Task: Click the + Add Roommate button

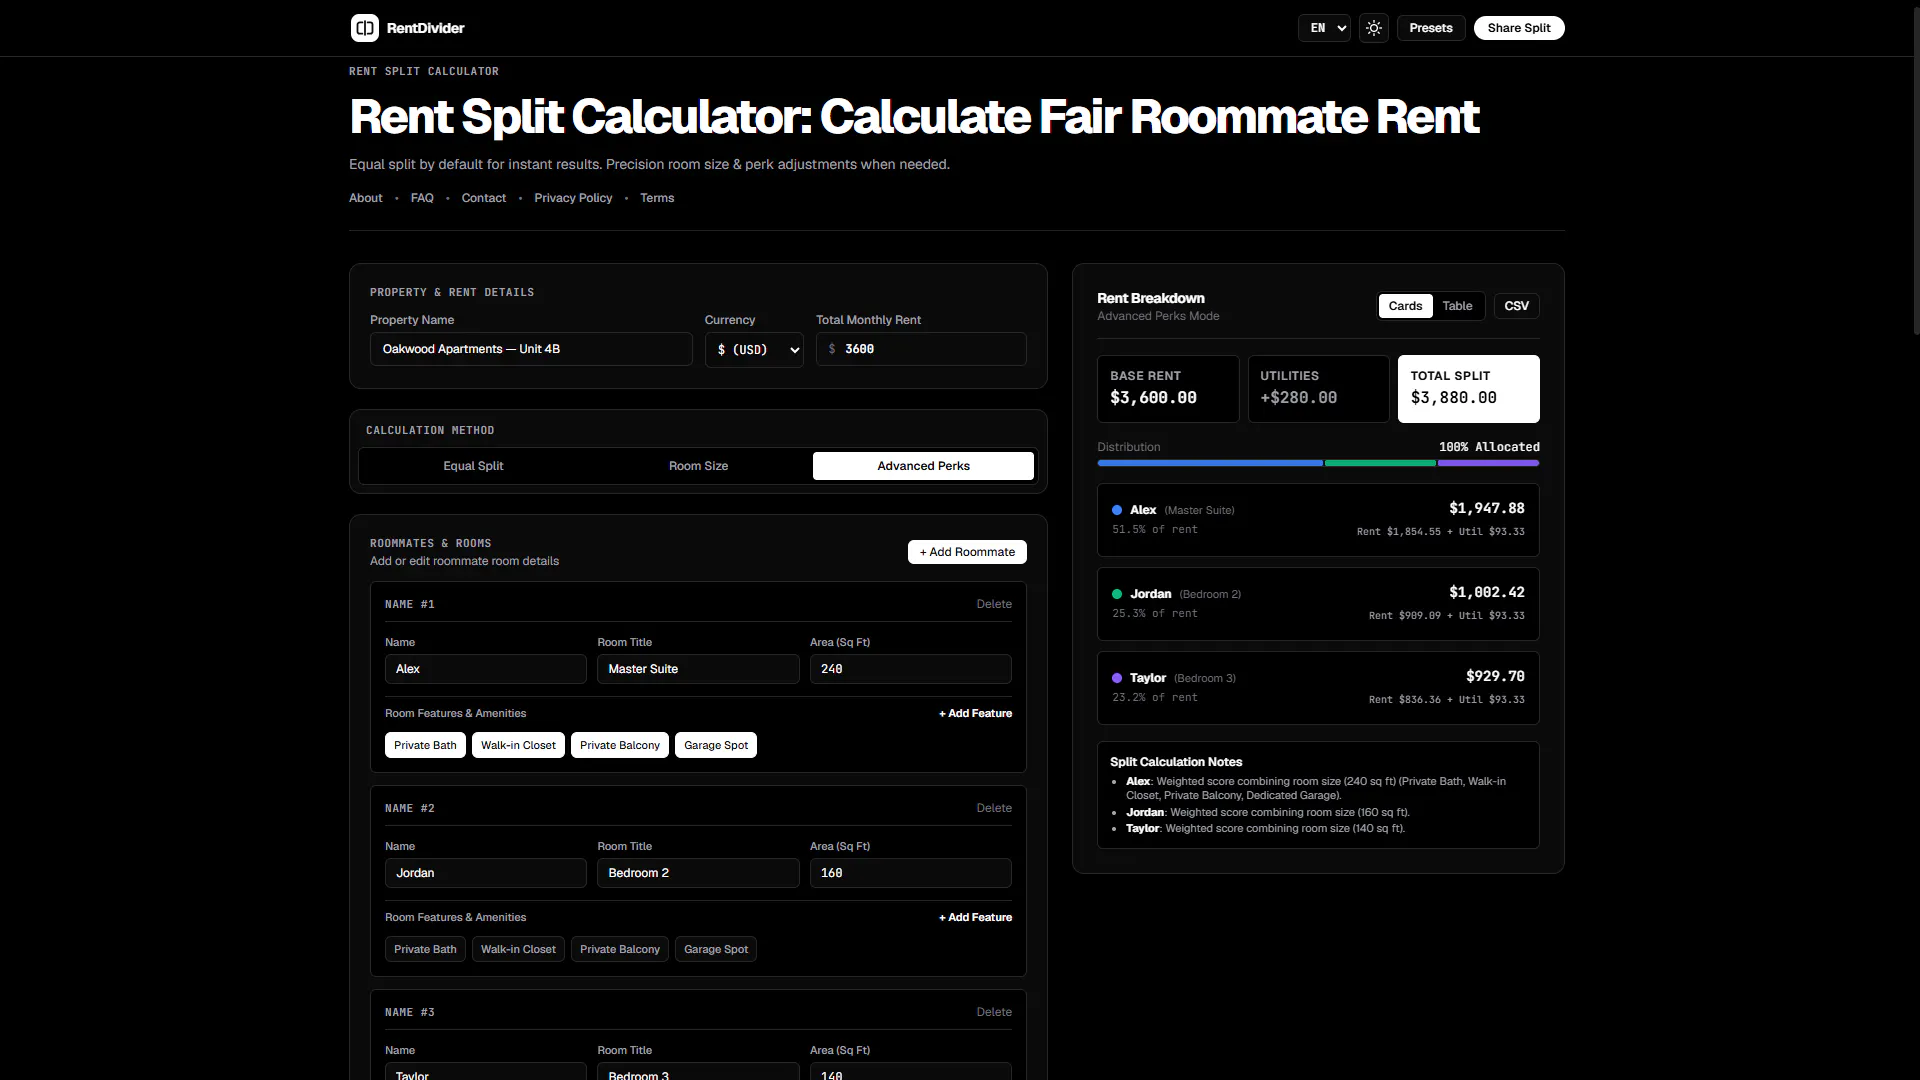Action: (x=967, y=552)
